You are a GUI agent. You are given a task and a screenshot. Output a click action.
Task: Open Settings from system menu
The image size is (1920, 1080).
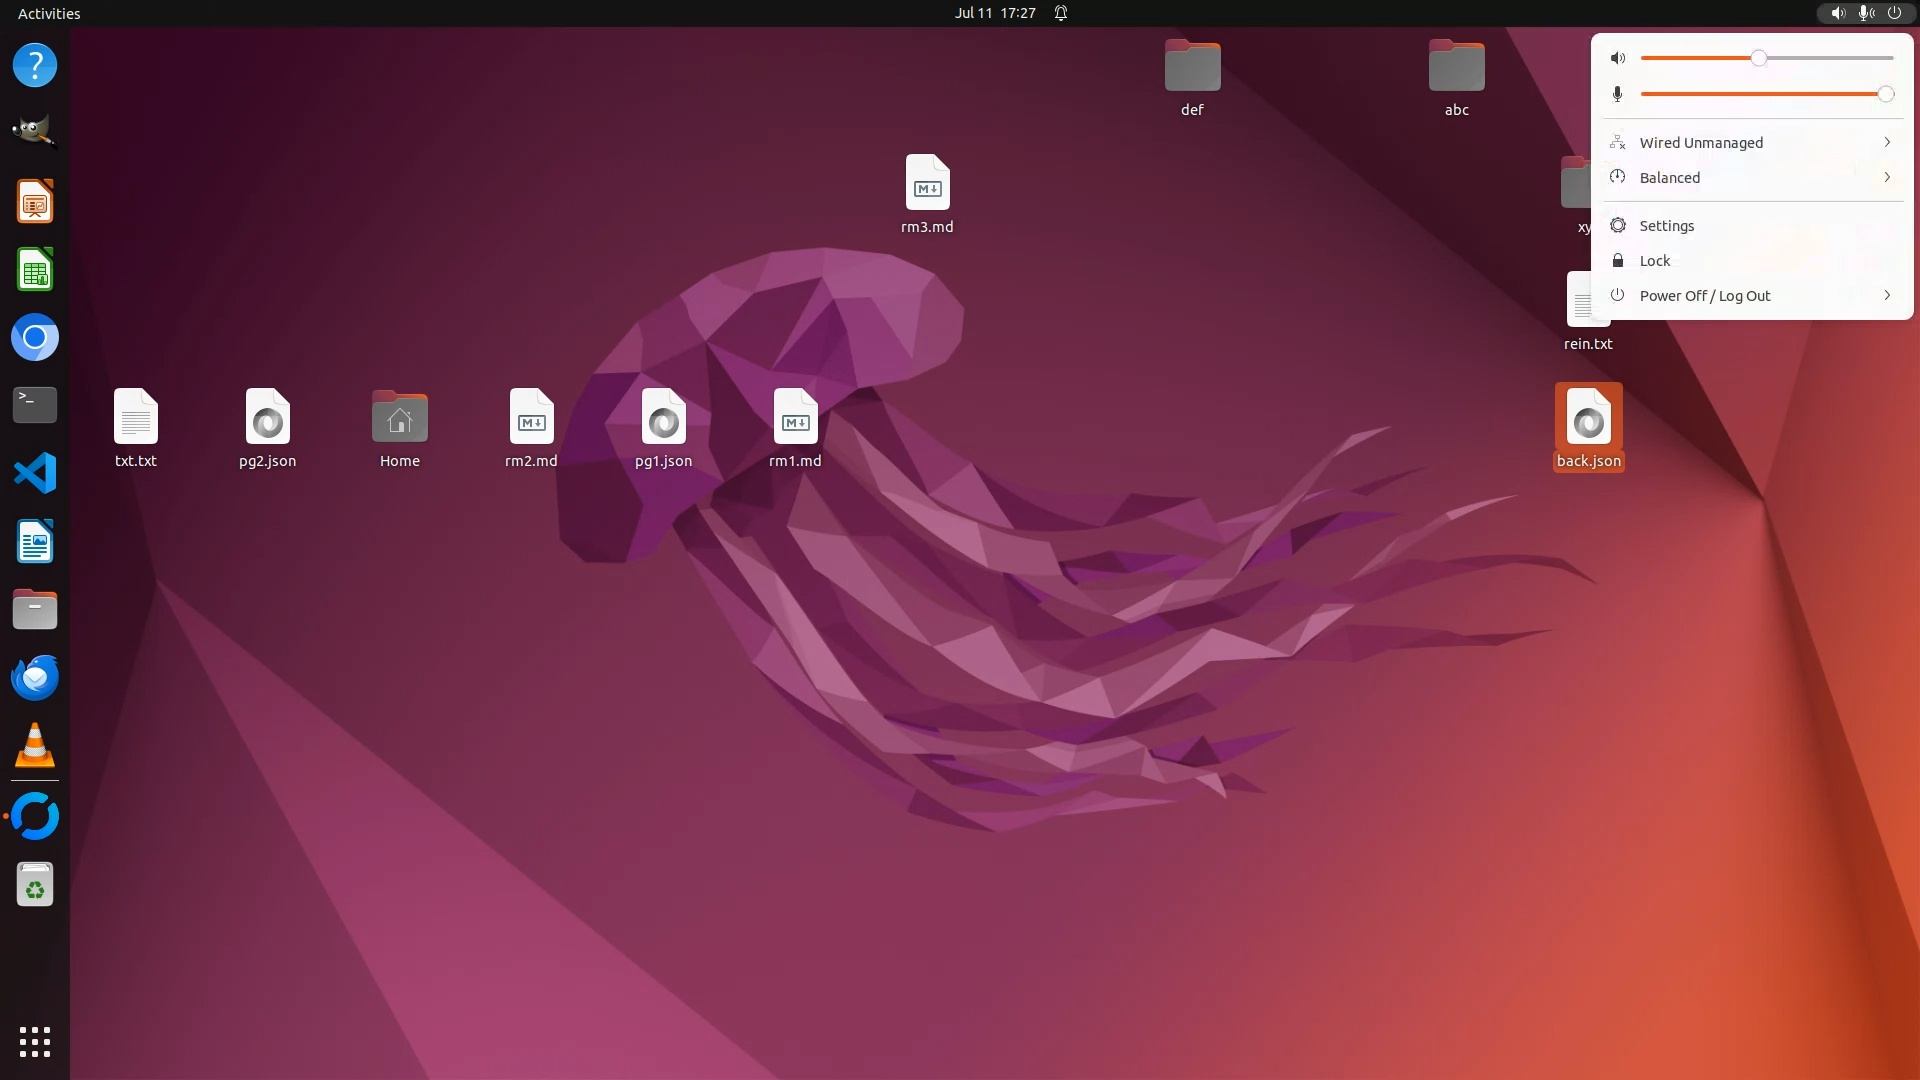[1666, 226]
